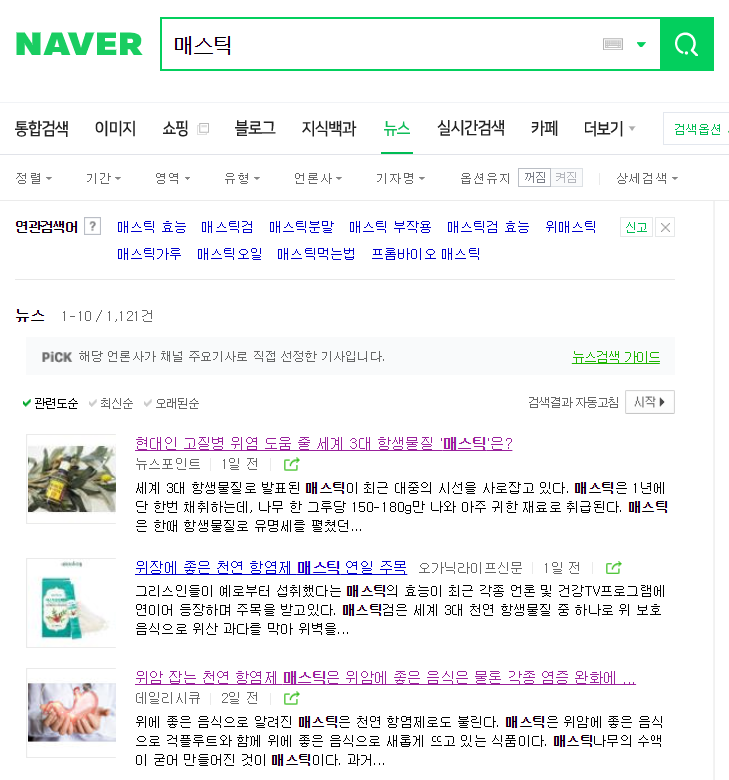Viewport: 729px width, 780px height.
Task: Open the on-screen keyboard icon in search box
Action: pyautogui.click(x=613, y=44)
